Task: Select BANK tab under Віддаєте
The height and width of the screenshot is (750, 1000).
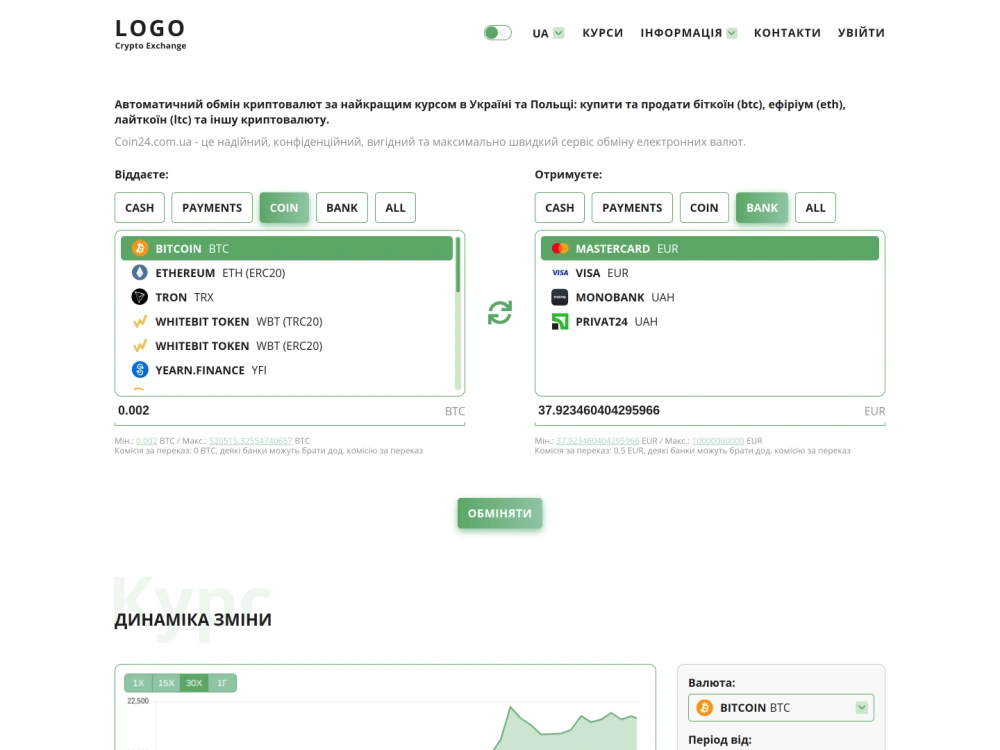Action: point(342,208)
